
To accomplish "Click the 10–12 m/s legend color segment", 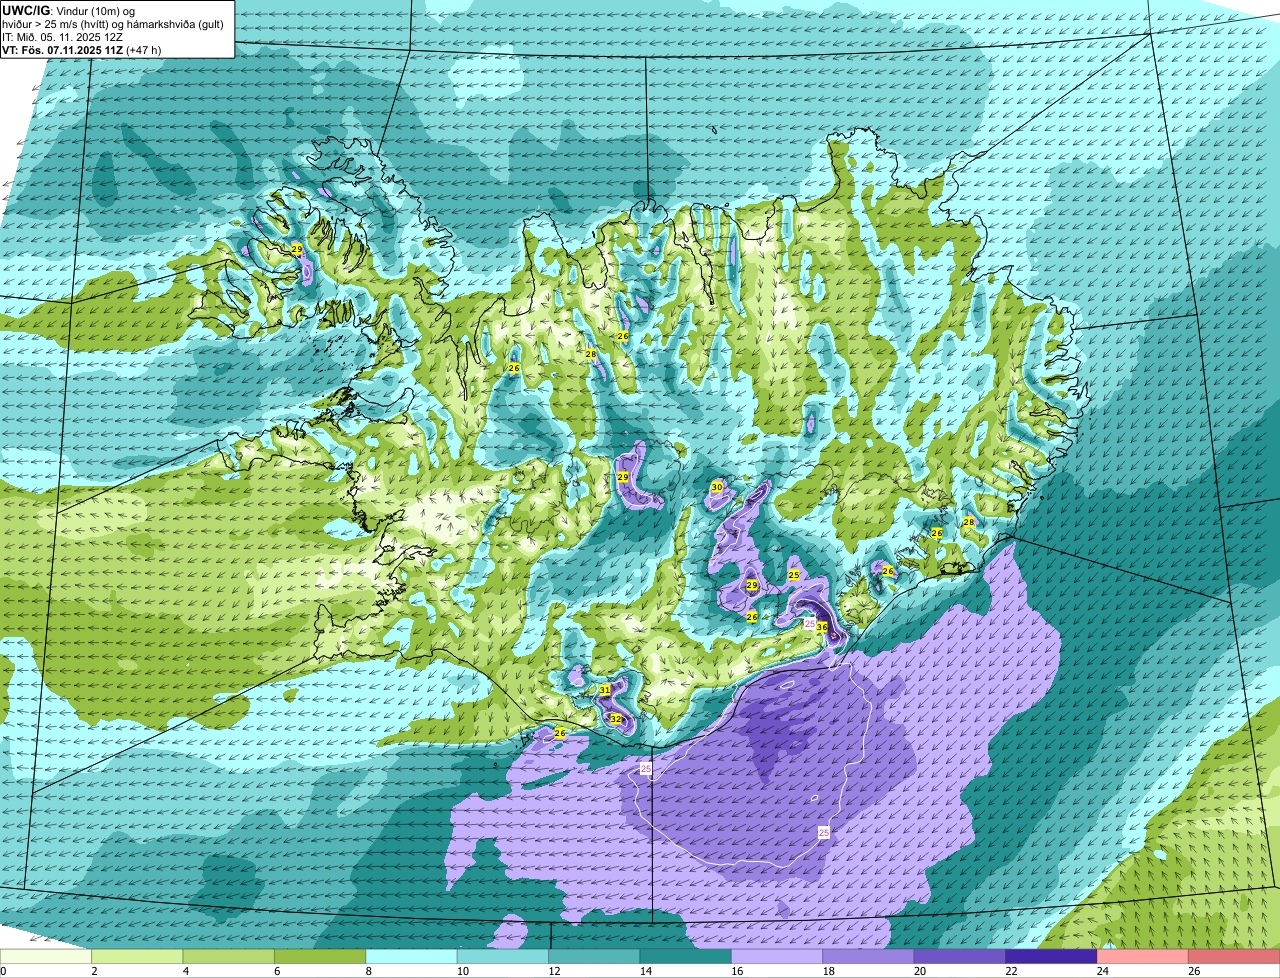I will pos(503,956).
